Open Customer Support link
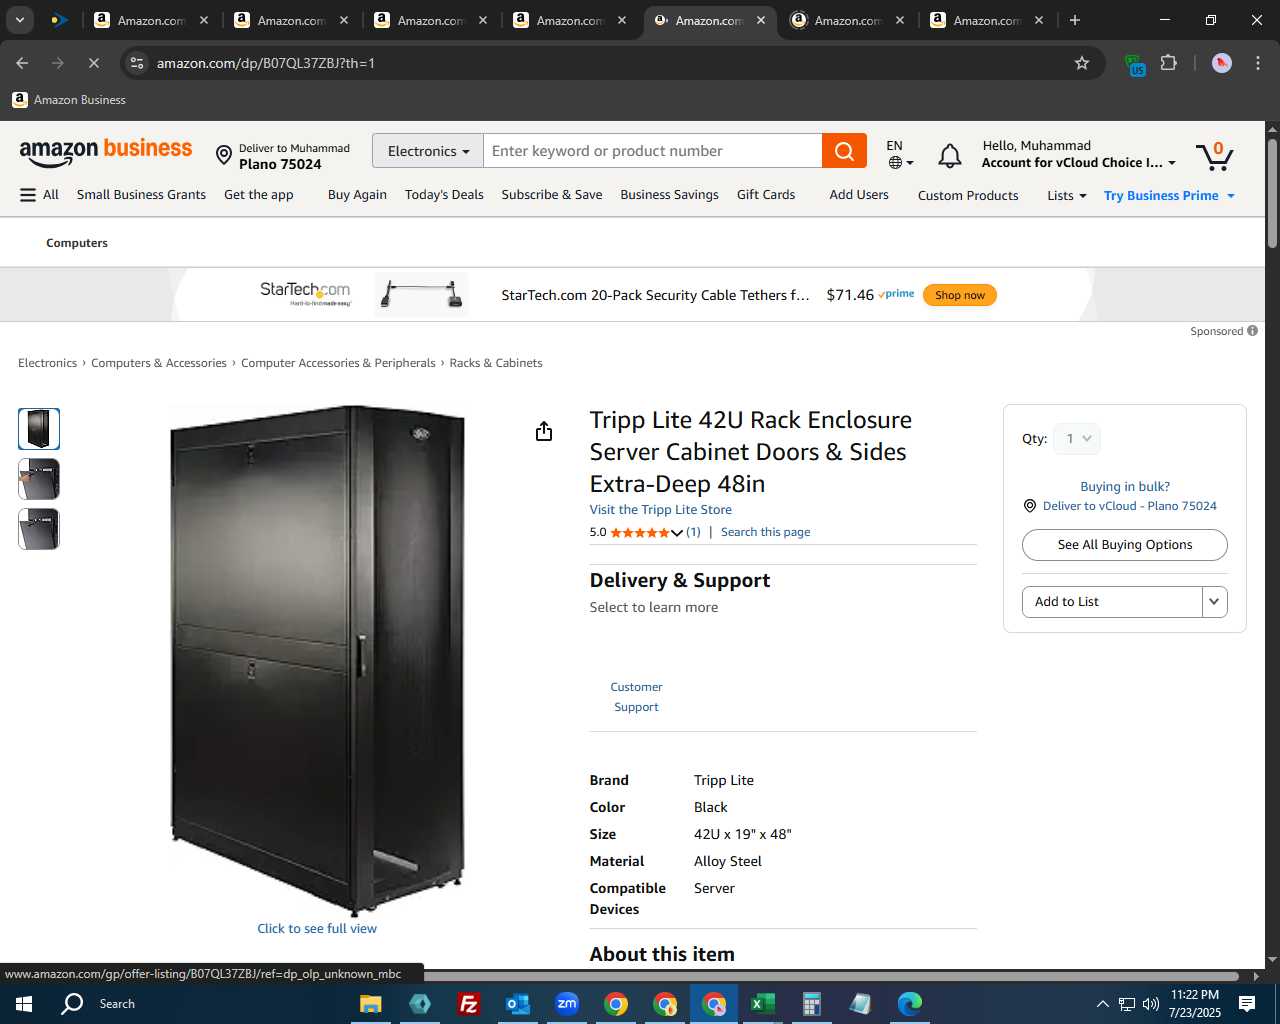Viewport: 1280px width, 1024px height. (x=636, y=697)
